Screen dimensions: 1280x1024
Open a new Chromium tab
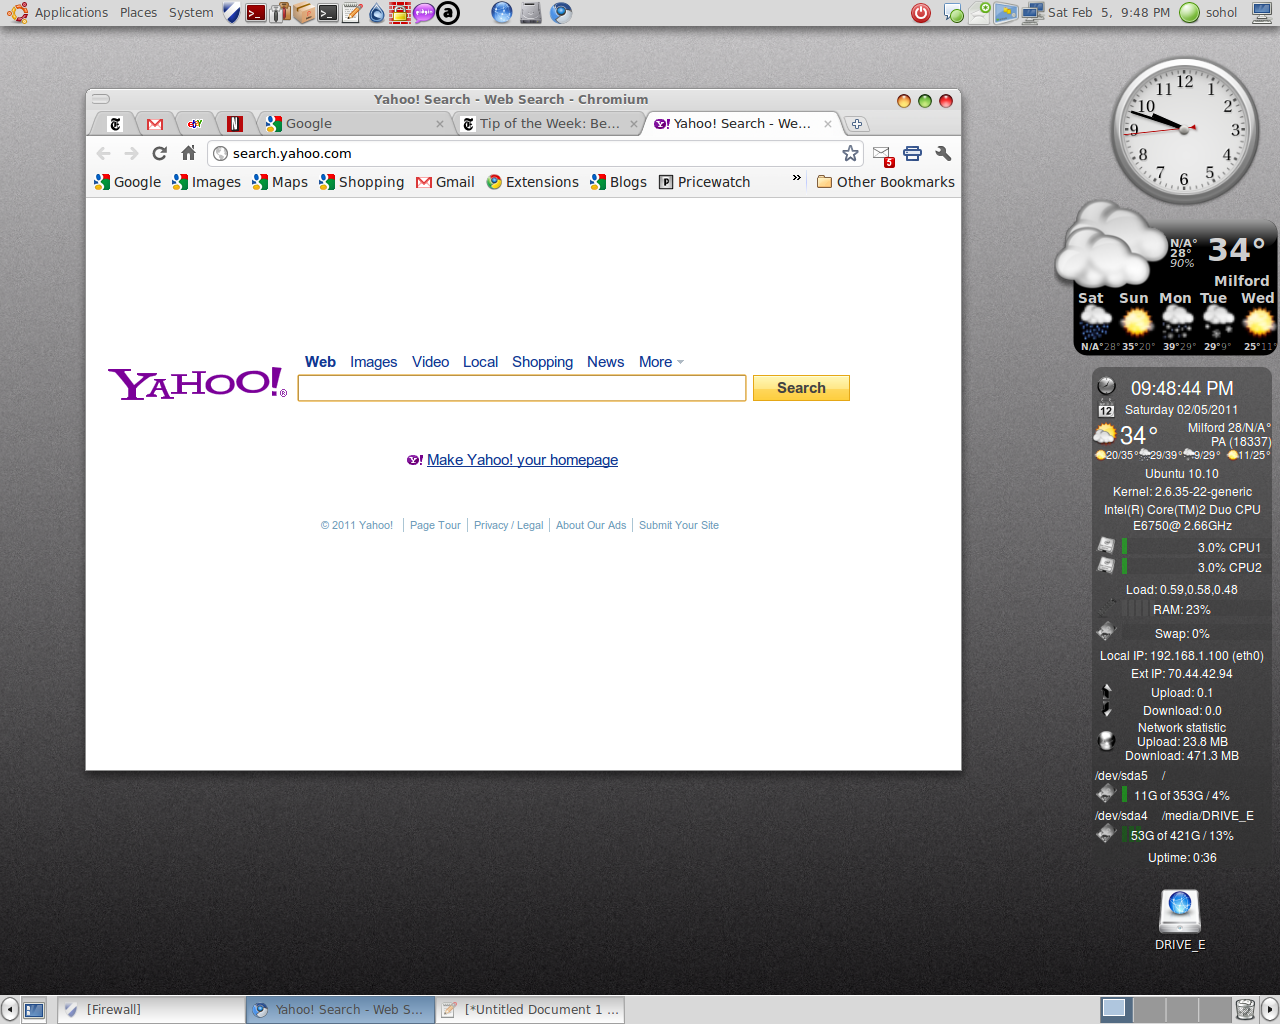(x=857, y=124)
